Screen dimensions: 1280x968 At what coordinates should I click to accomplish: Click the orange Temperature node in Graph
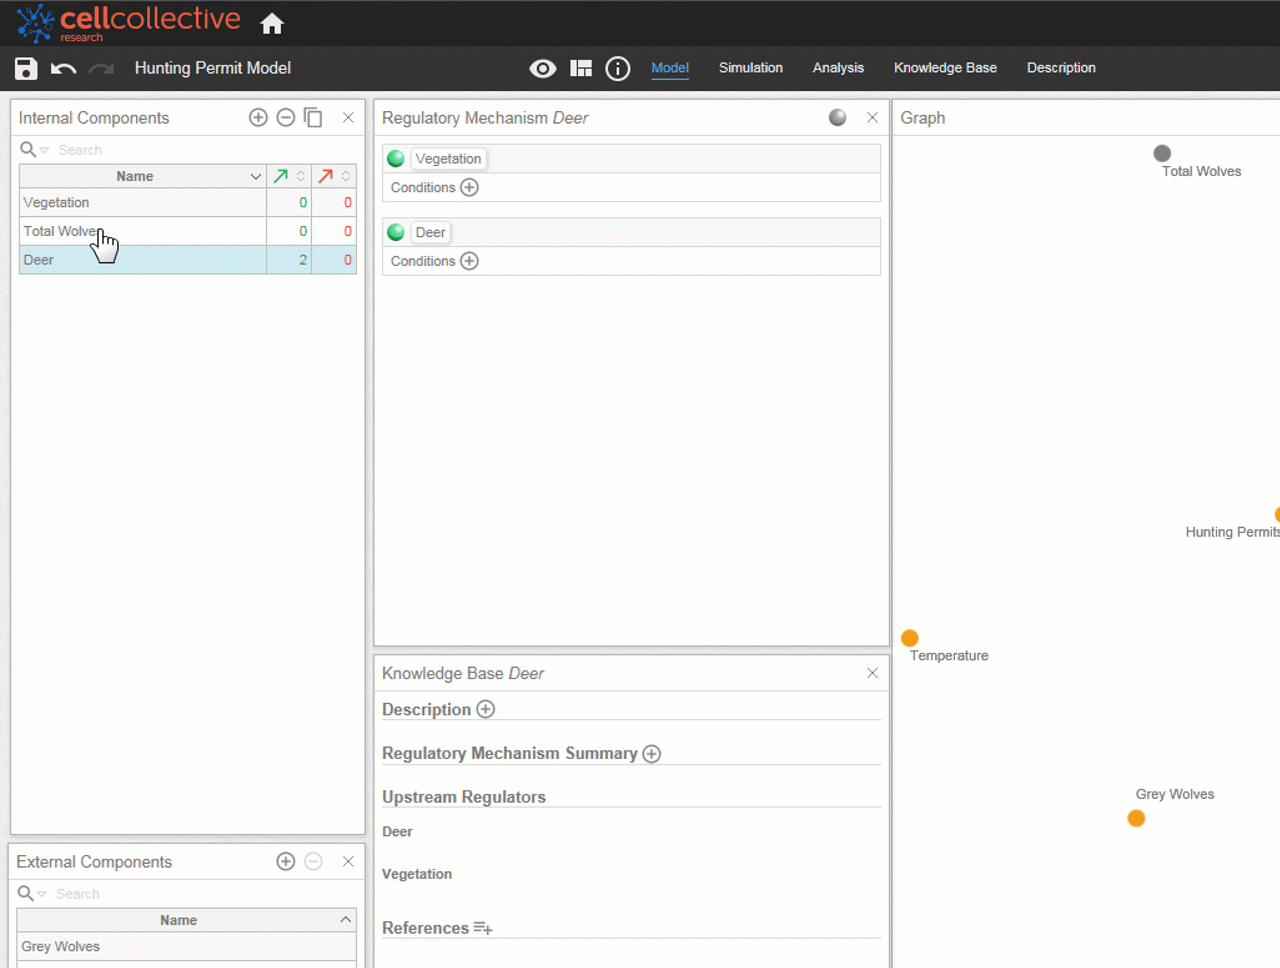click(910, 638)
